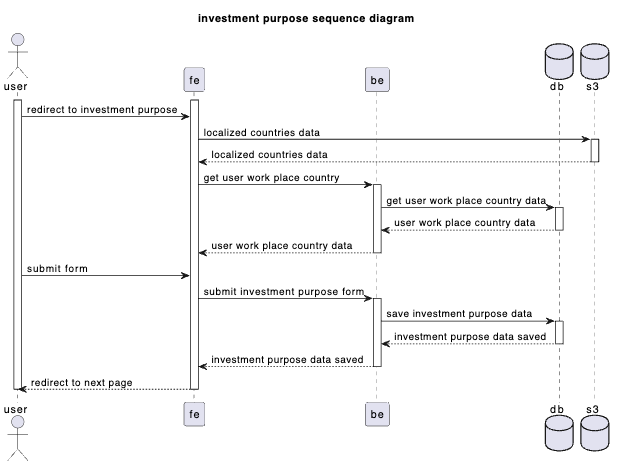Select the fe participant box in the header
The image size is (622, 466).
tap(195, 78)
